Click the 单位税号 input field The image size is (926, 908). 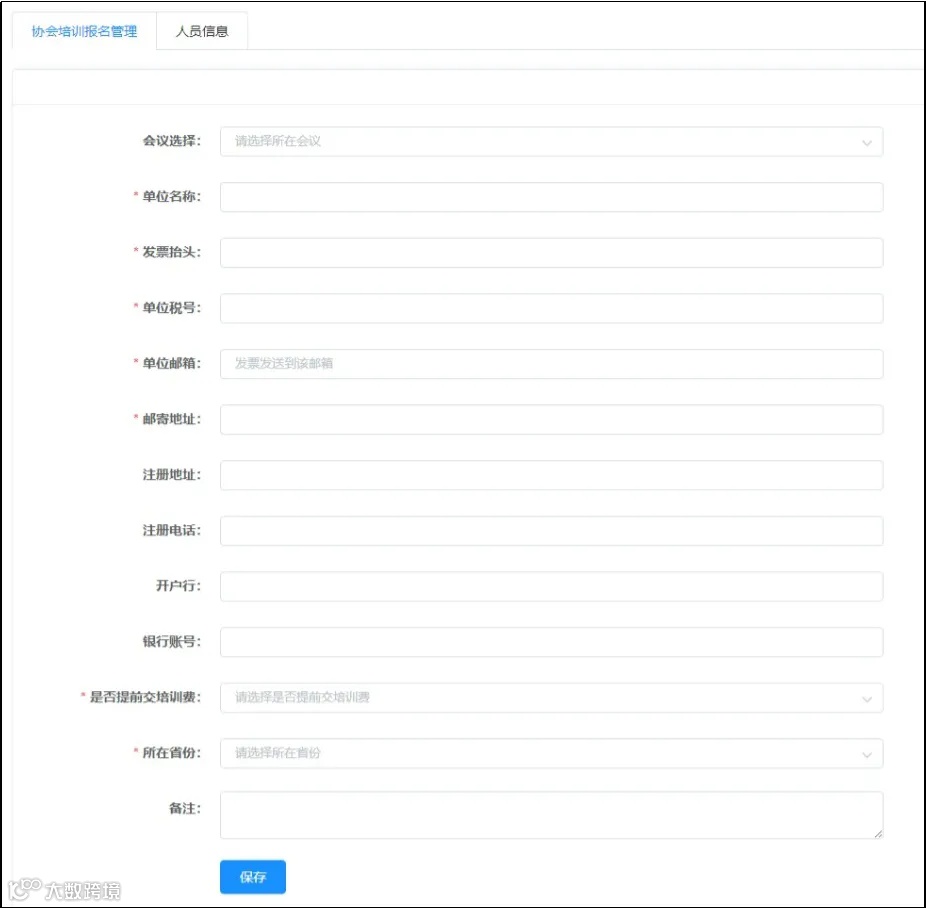tap(552, 308)
